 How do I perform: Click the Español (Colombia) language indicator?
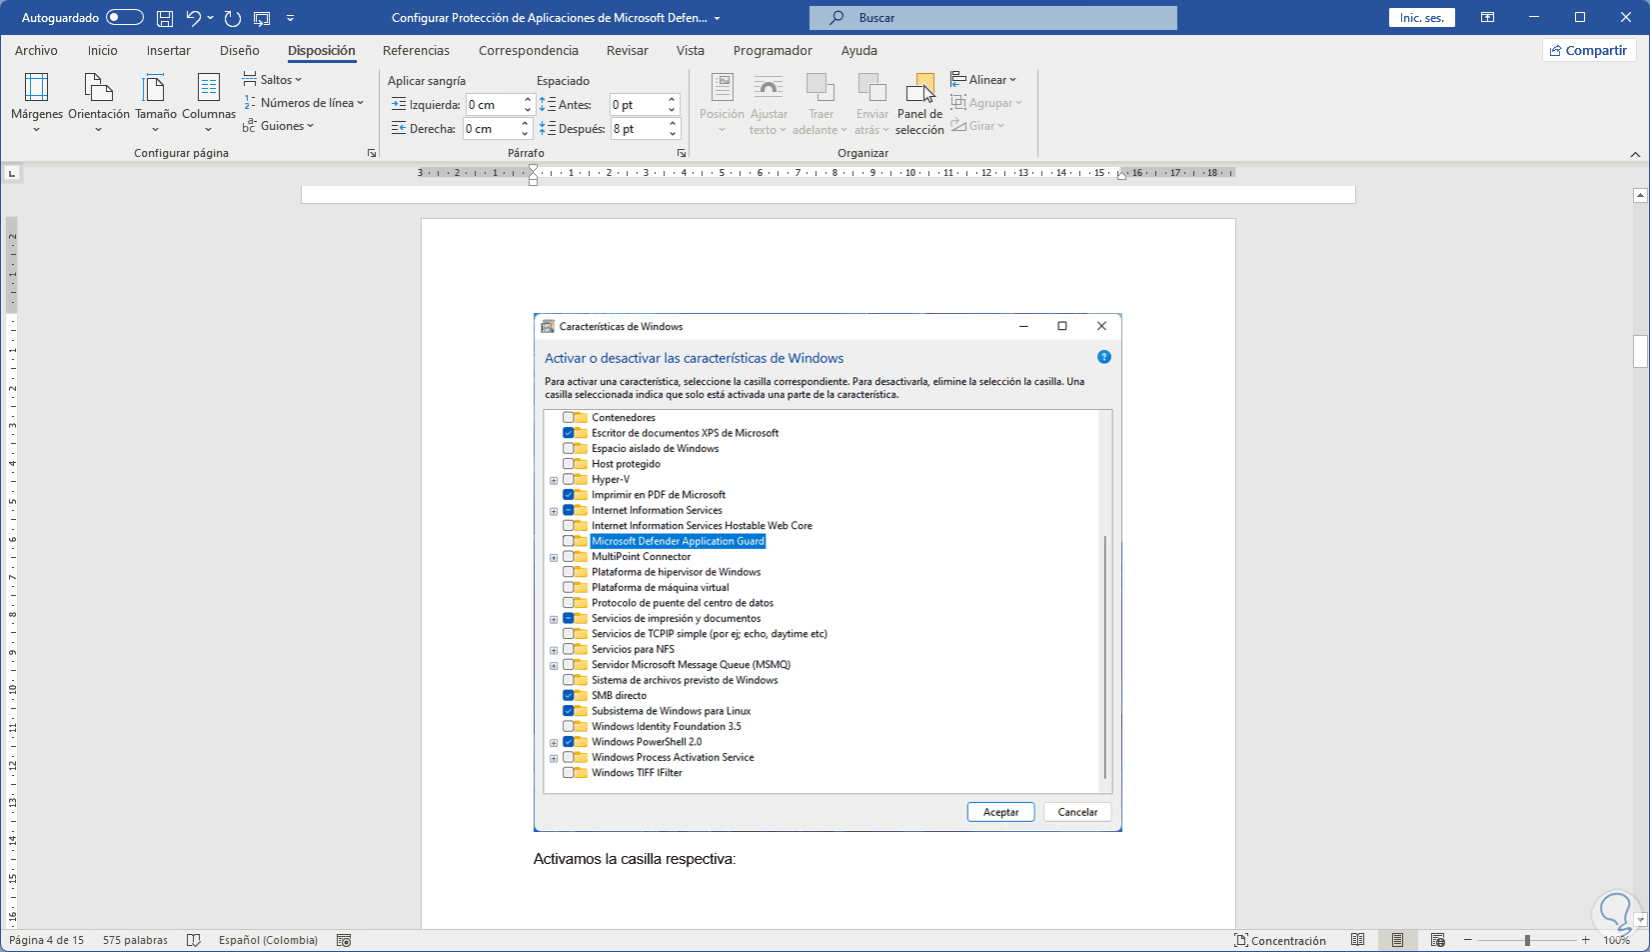coord(268,940)
